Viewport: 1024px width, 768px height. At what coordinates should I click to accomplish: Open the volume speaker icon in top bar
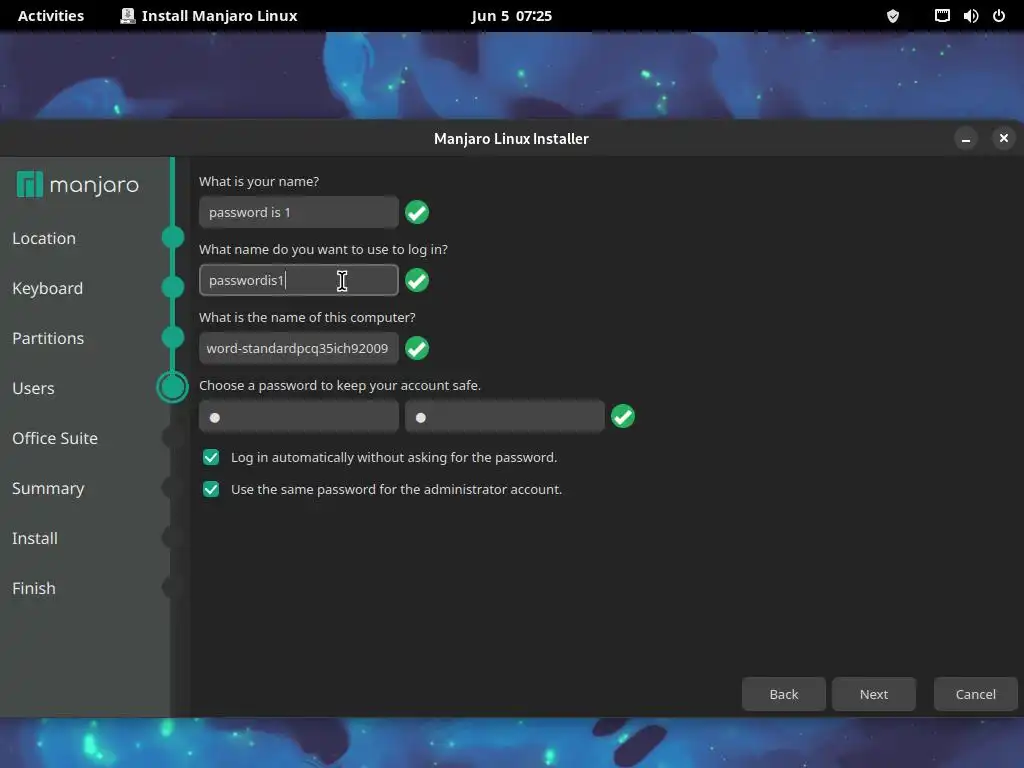point(970,16)
